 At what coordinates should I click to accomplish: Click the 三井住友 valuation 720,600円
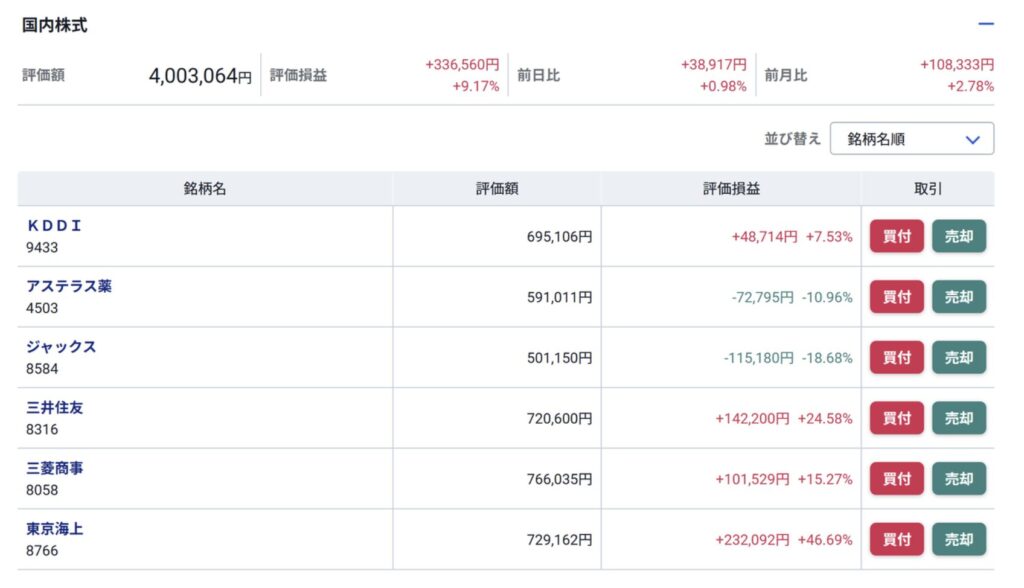tap(560, 419)
